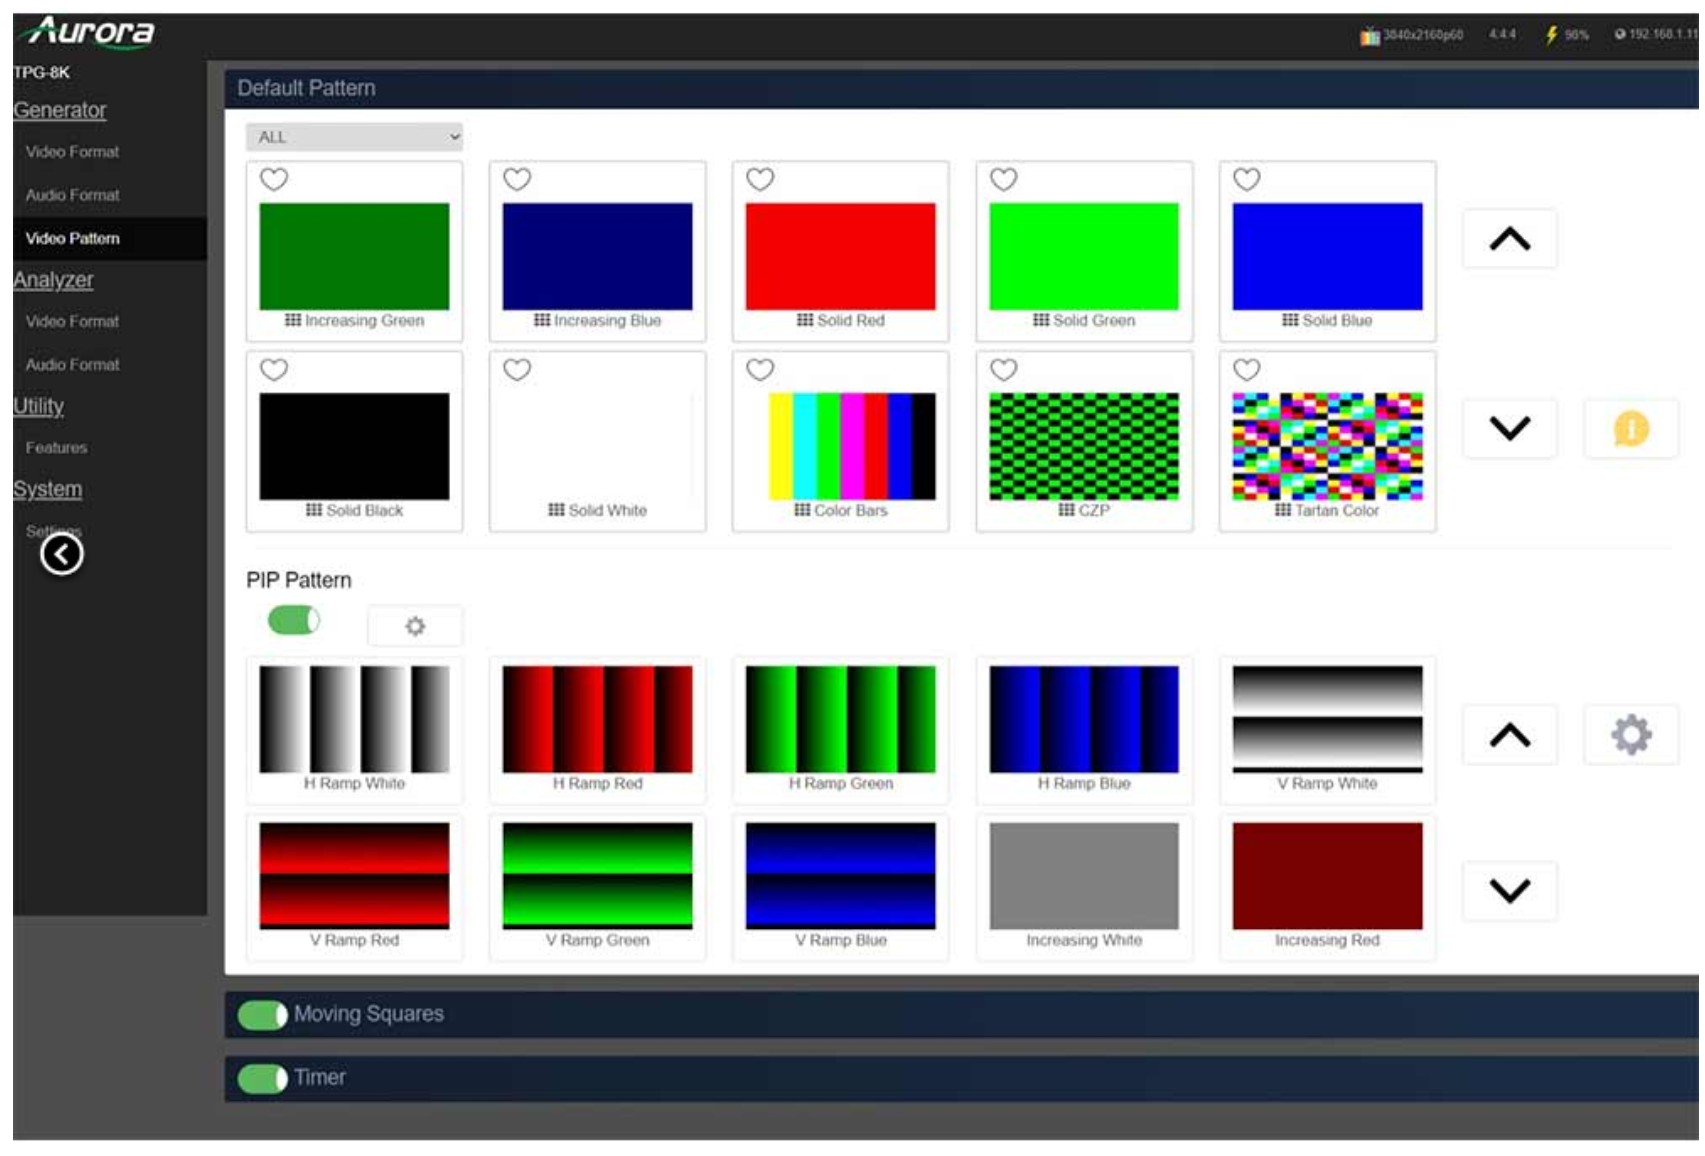Favorite the Increasing Blue pattern heart

(517, 179)
